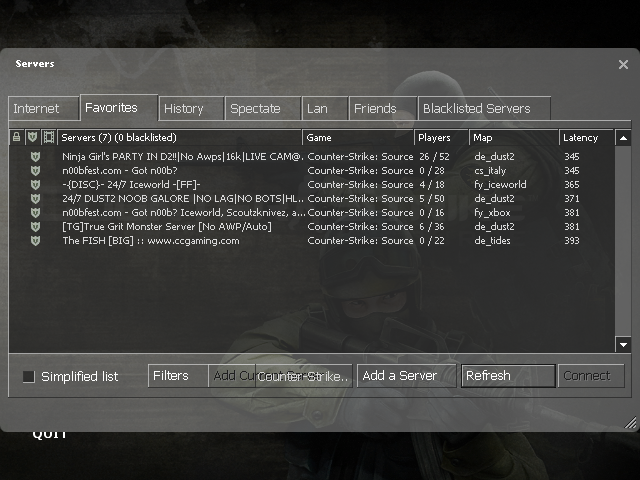Click the 0 / 22 players cell
Image resolution: width=640 pixels, height=480 pixels.
point(431,240)
